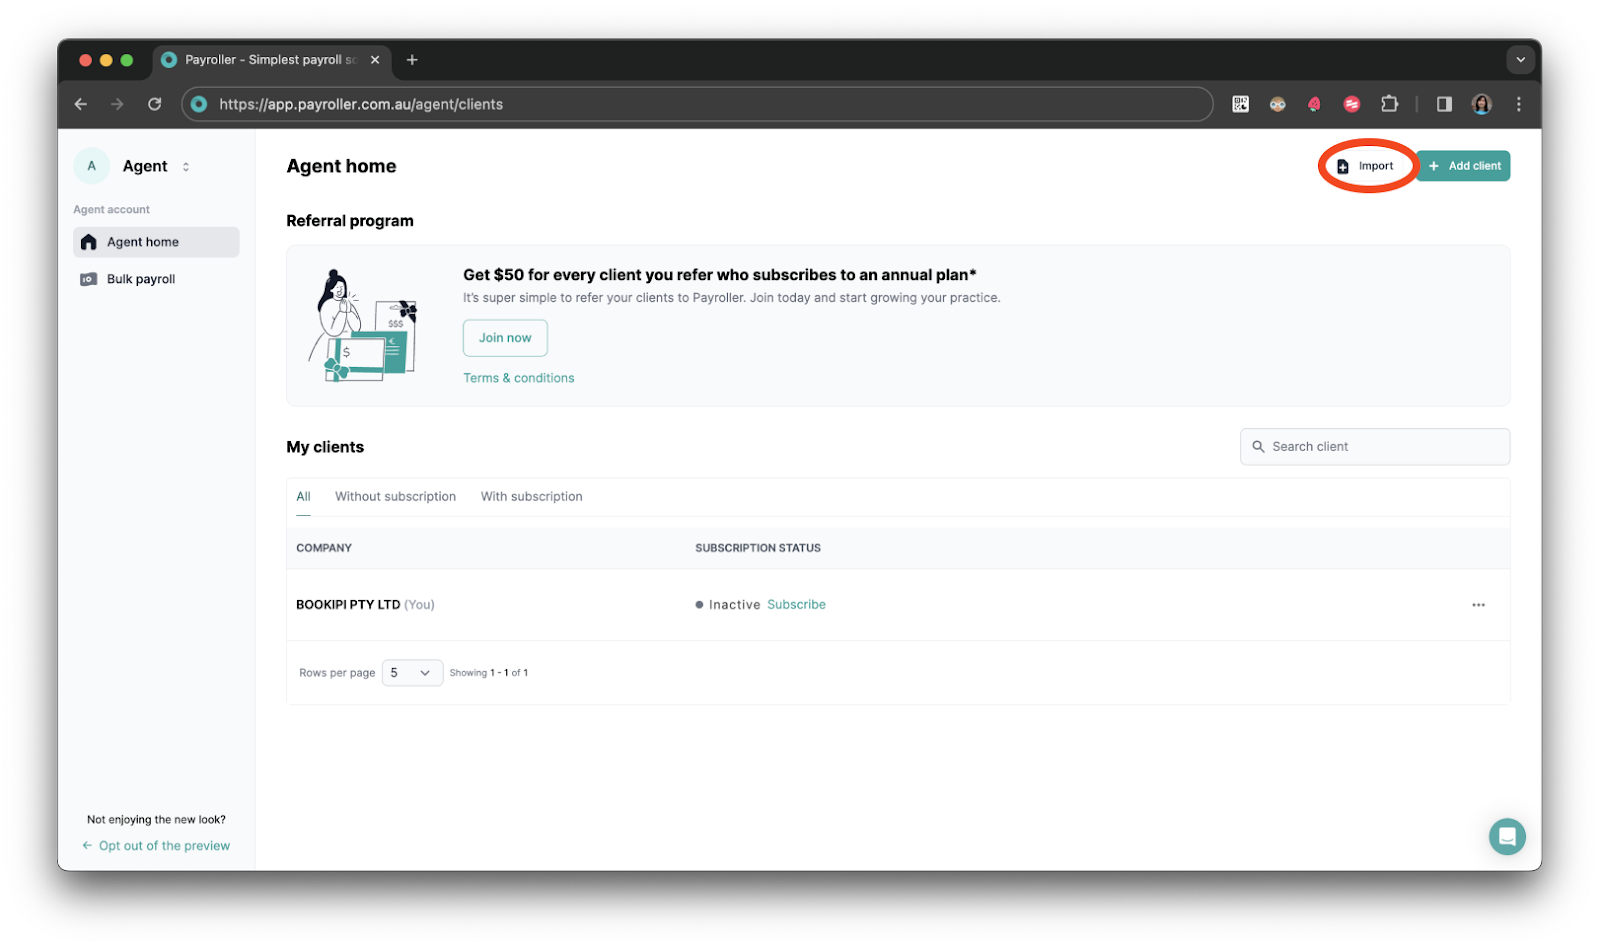
Task: Click the Add client button
Action: 1464,166
